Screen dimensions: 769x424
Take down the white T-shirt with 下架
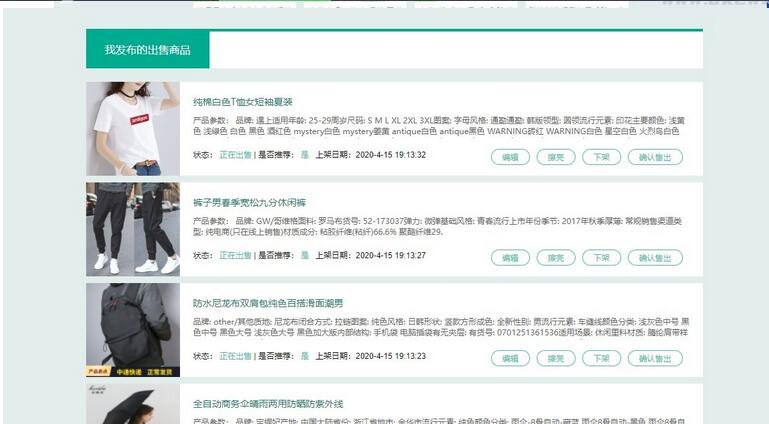(601, 157)
